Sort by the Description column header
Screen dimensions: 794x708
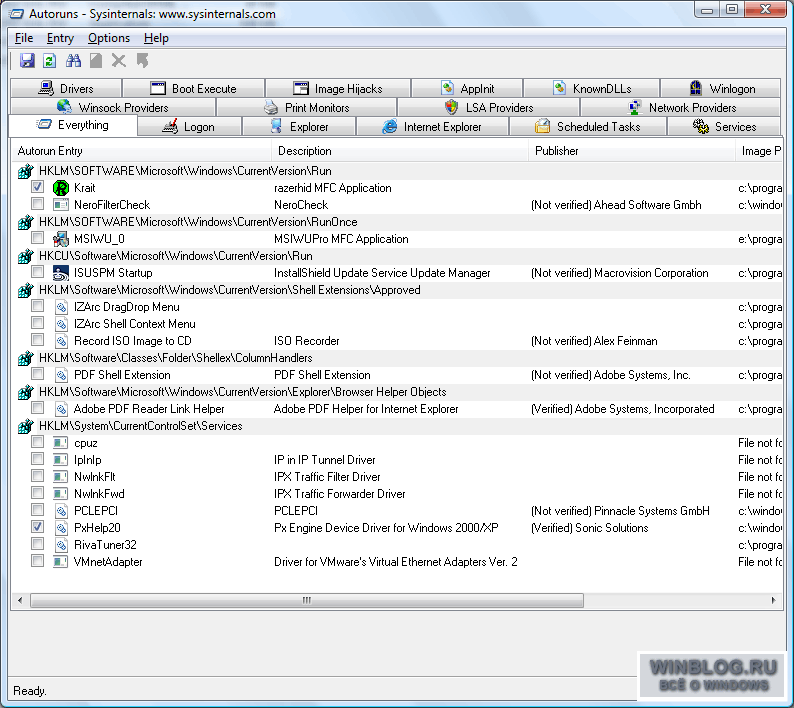[400, 151]
